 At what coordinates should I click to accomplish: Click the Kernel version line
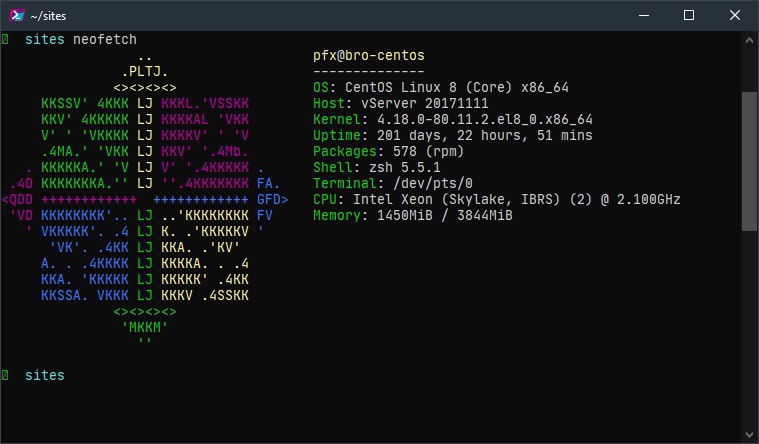click(453, 120)
